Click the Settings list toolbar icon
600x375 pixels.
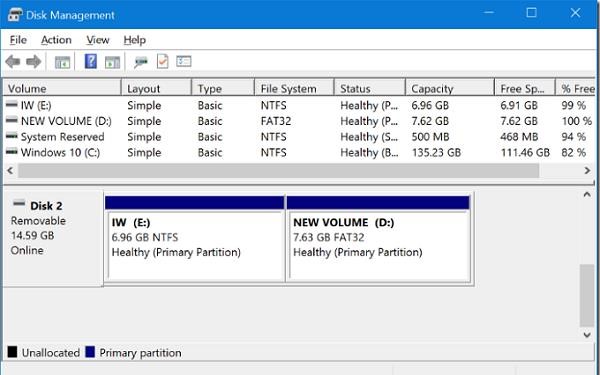(x=184, y=61)
